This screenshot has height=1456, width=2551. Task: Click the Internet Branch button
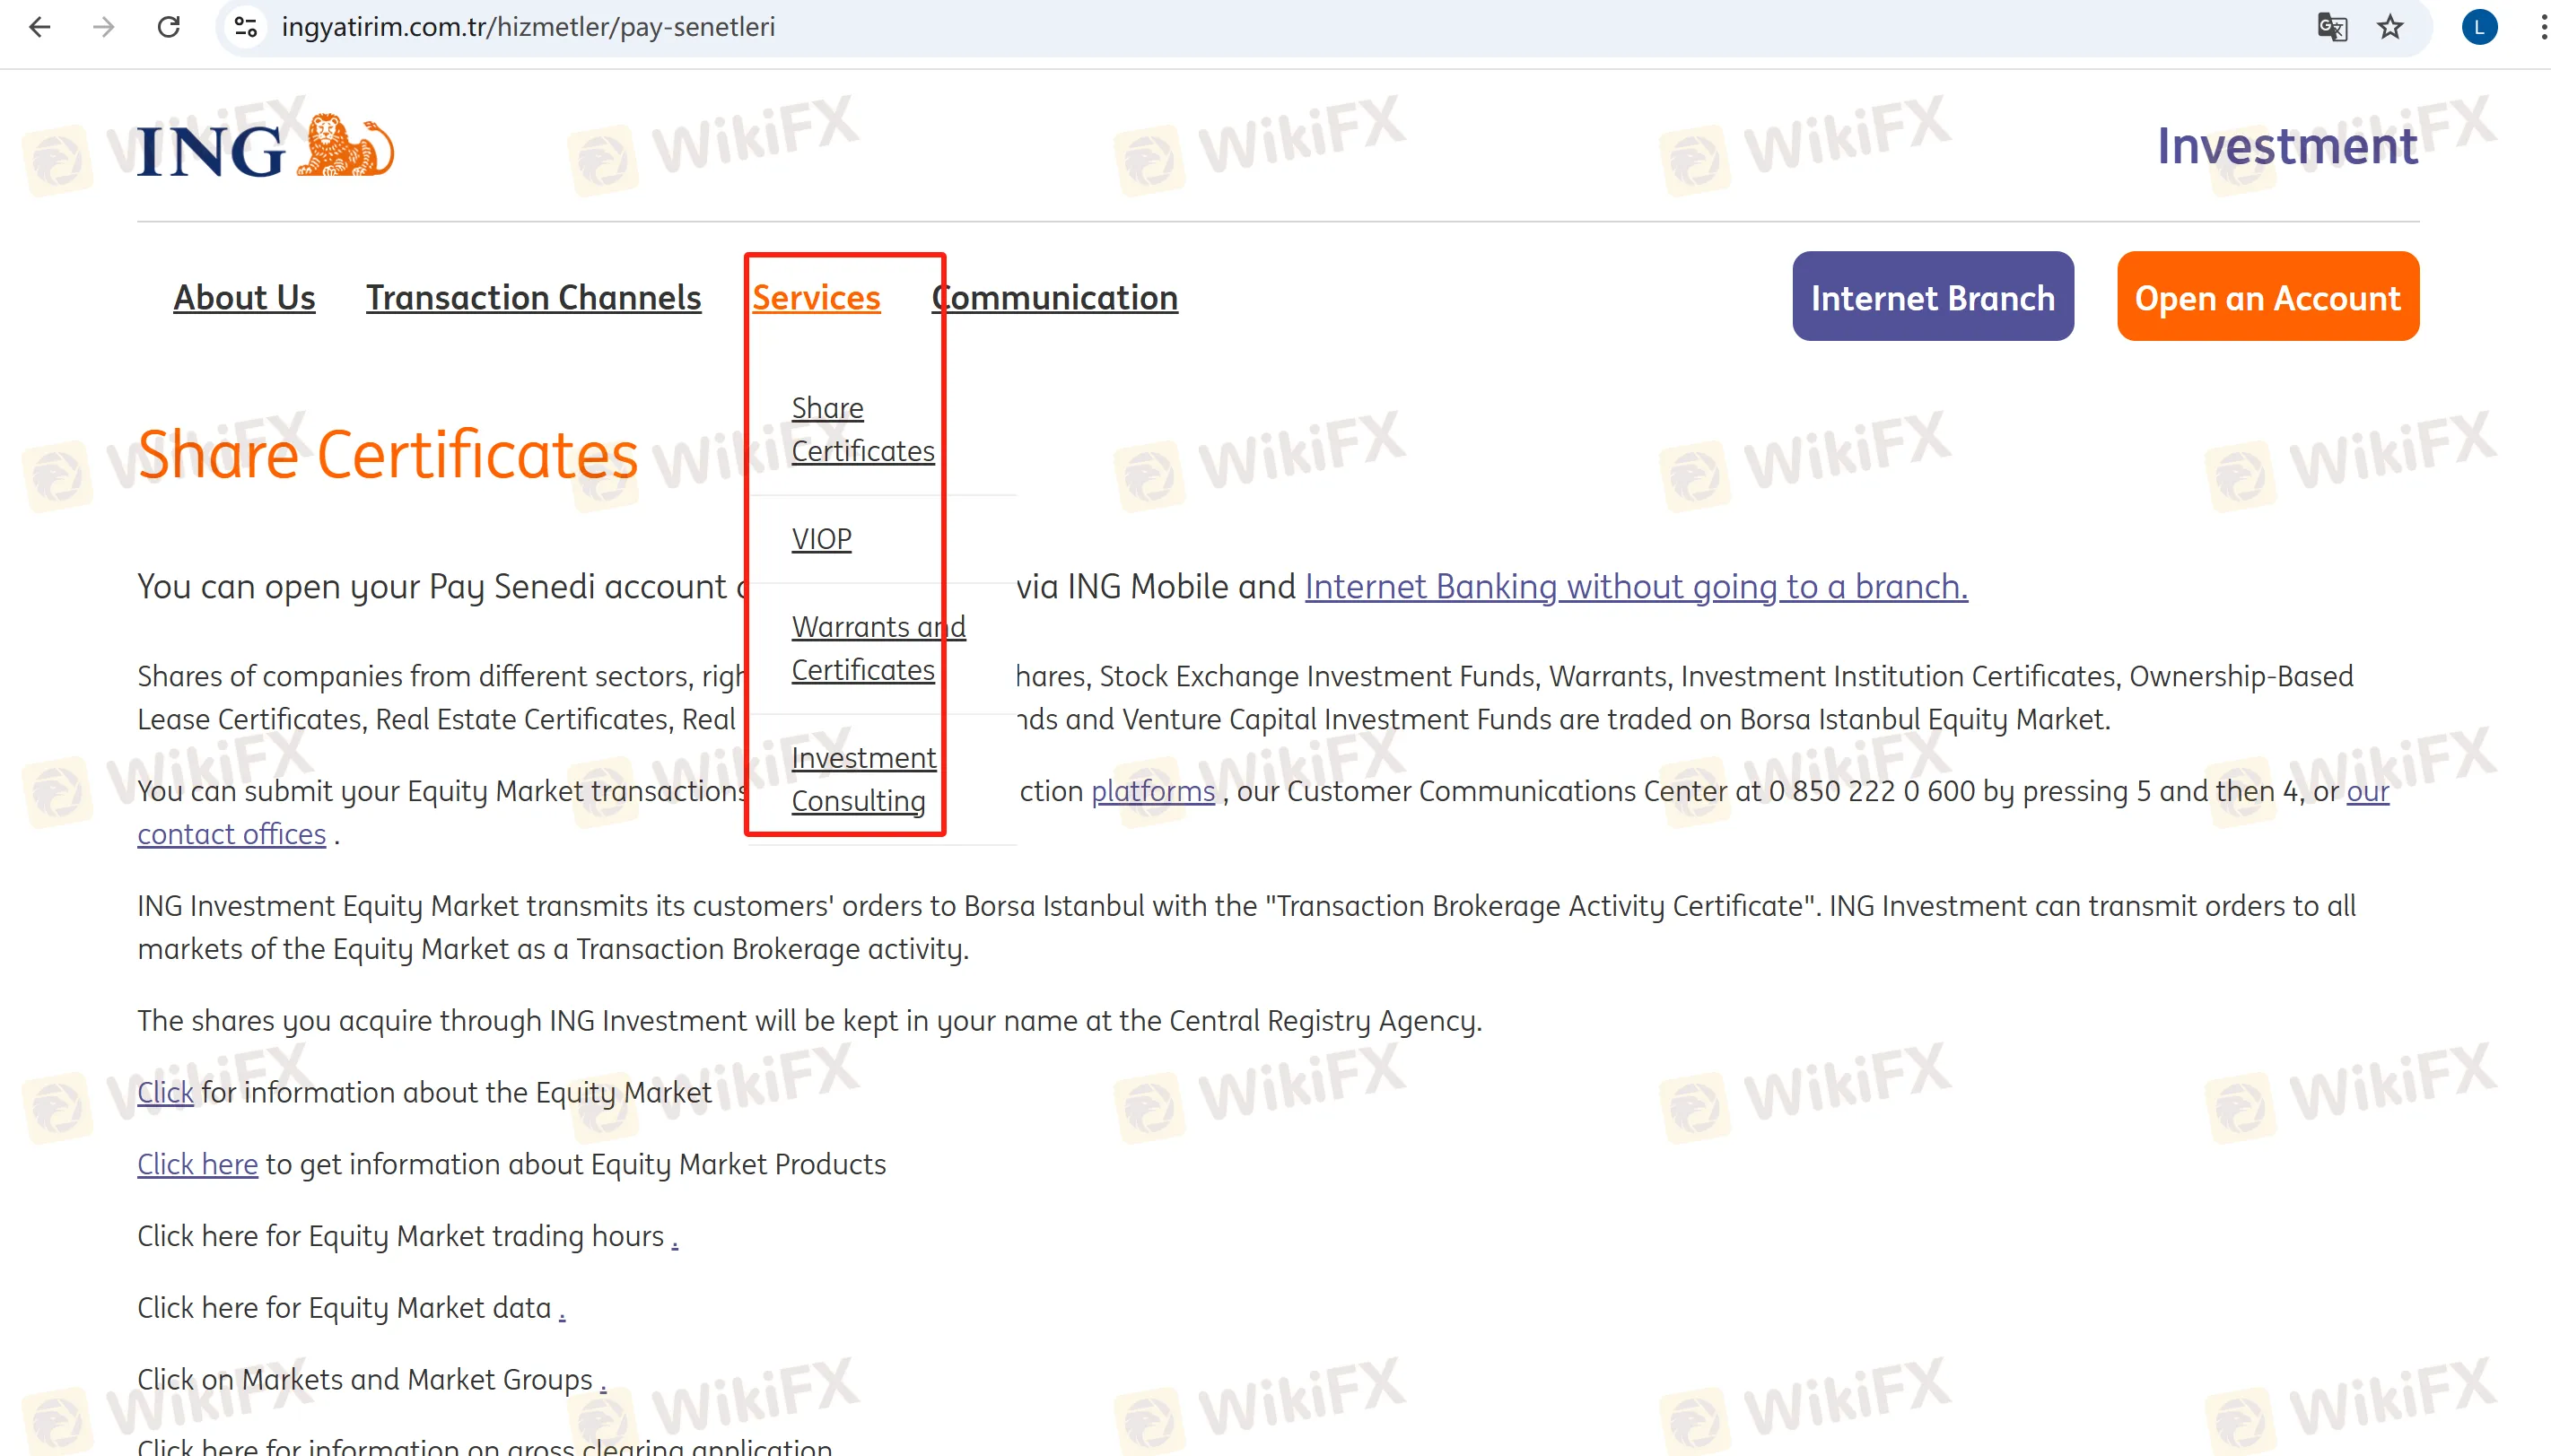1932,297
